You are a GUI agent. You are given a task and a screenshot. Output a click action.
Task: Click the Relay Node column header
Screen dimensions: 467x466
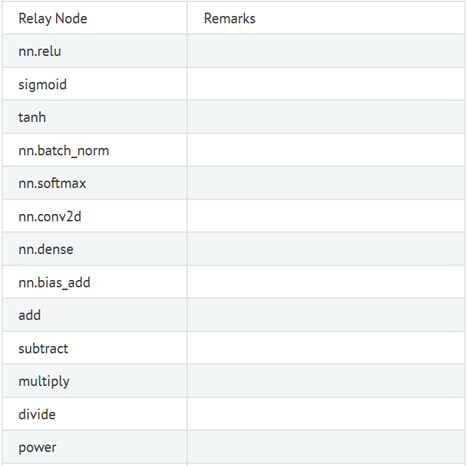(53, 19)
